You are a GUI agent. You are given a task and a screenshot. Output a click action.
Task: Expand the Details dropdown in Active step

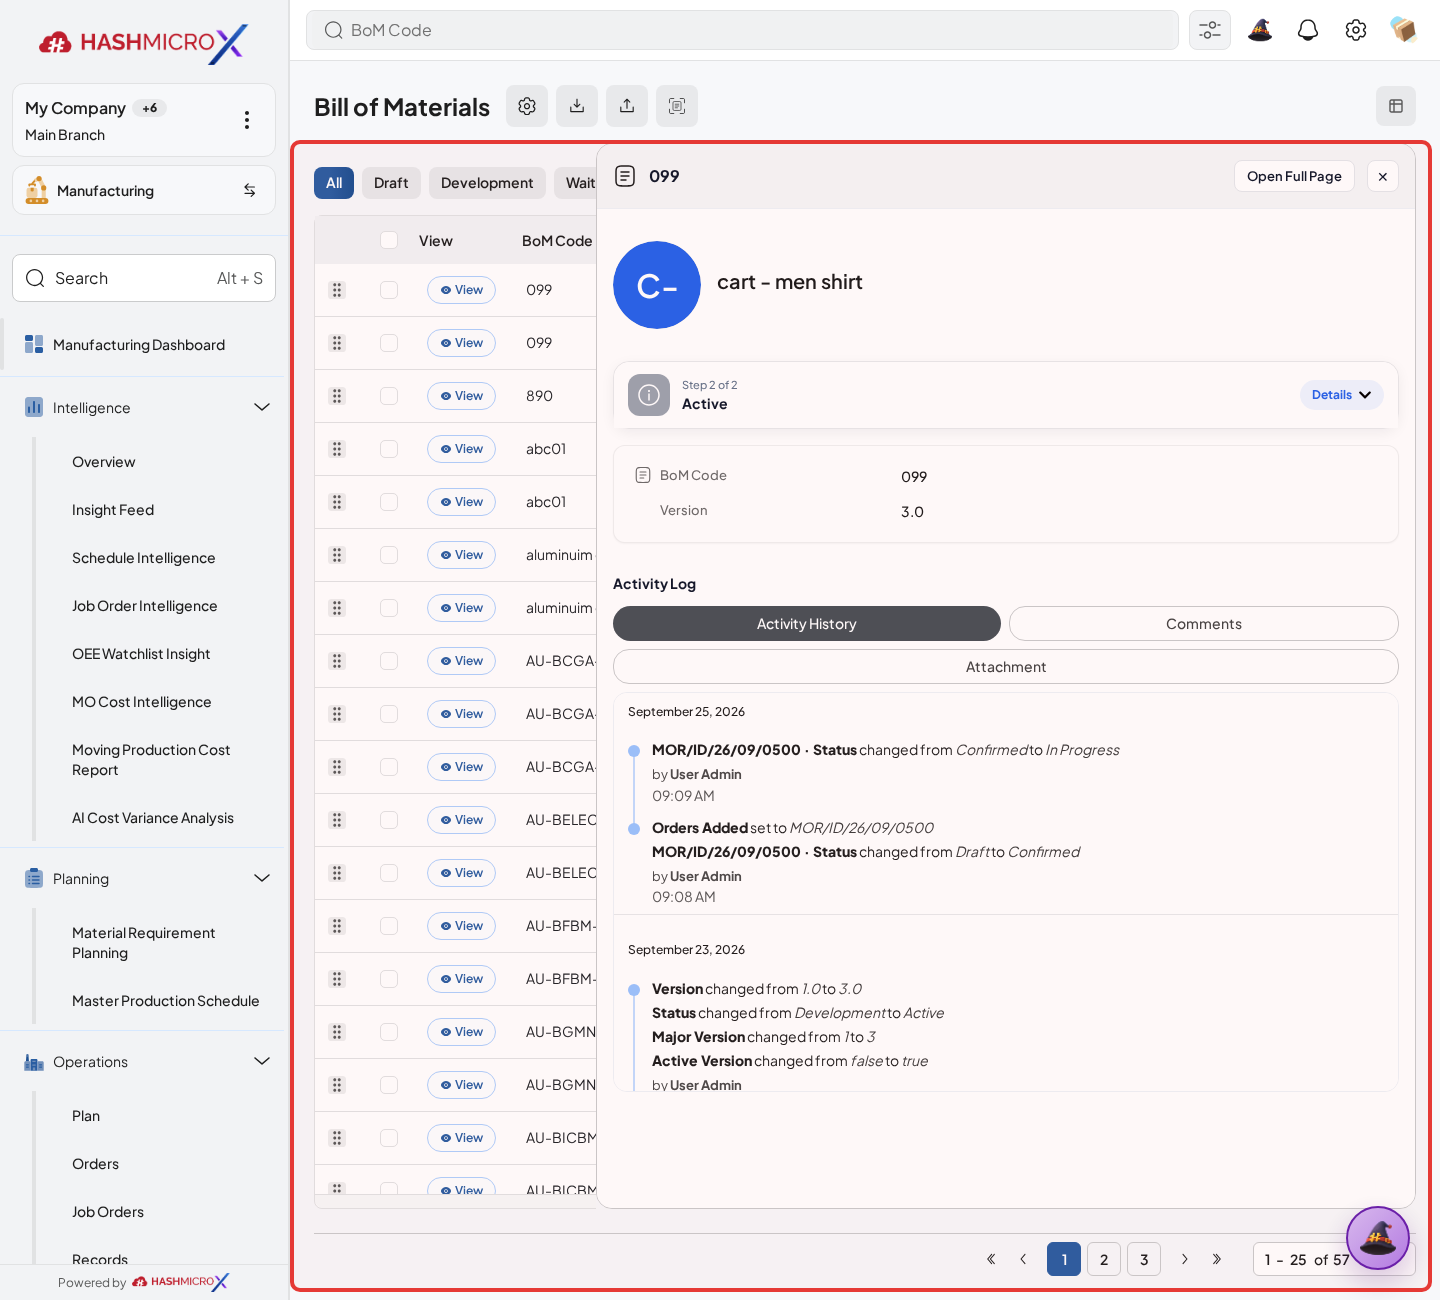point(1341,395)
